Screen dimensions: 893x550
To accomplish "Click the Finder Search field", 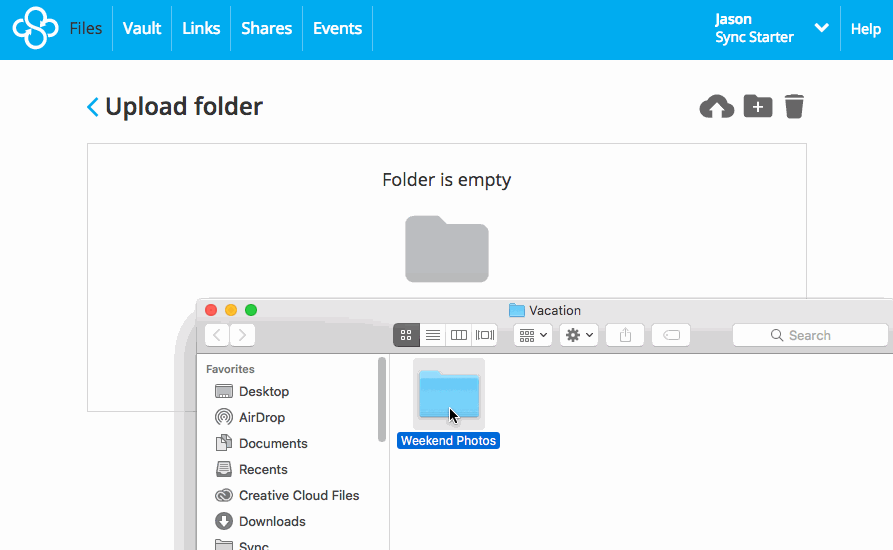I will (x=810, y=335).
